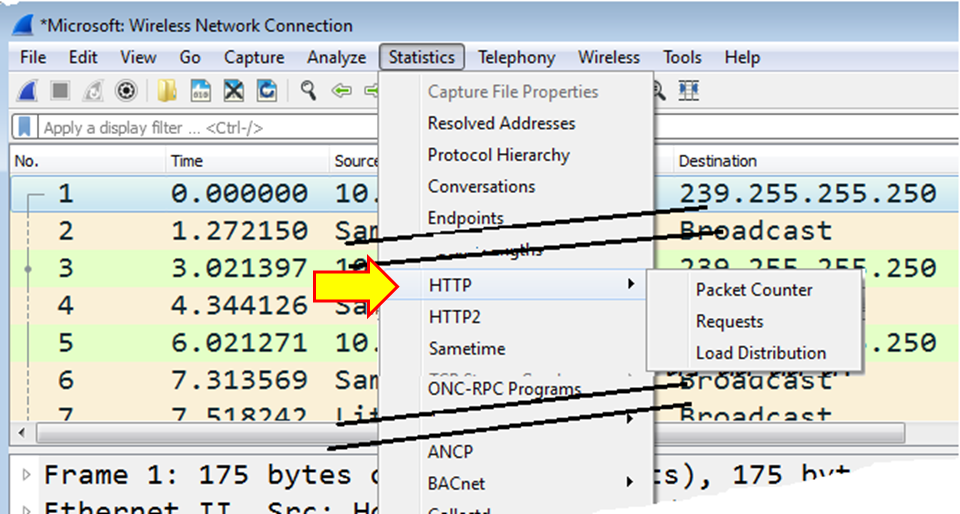The height and width of the screenshot is (514, 960).
Task: Sort by the Source column header
Action: point(354,161)
